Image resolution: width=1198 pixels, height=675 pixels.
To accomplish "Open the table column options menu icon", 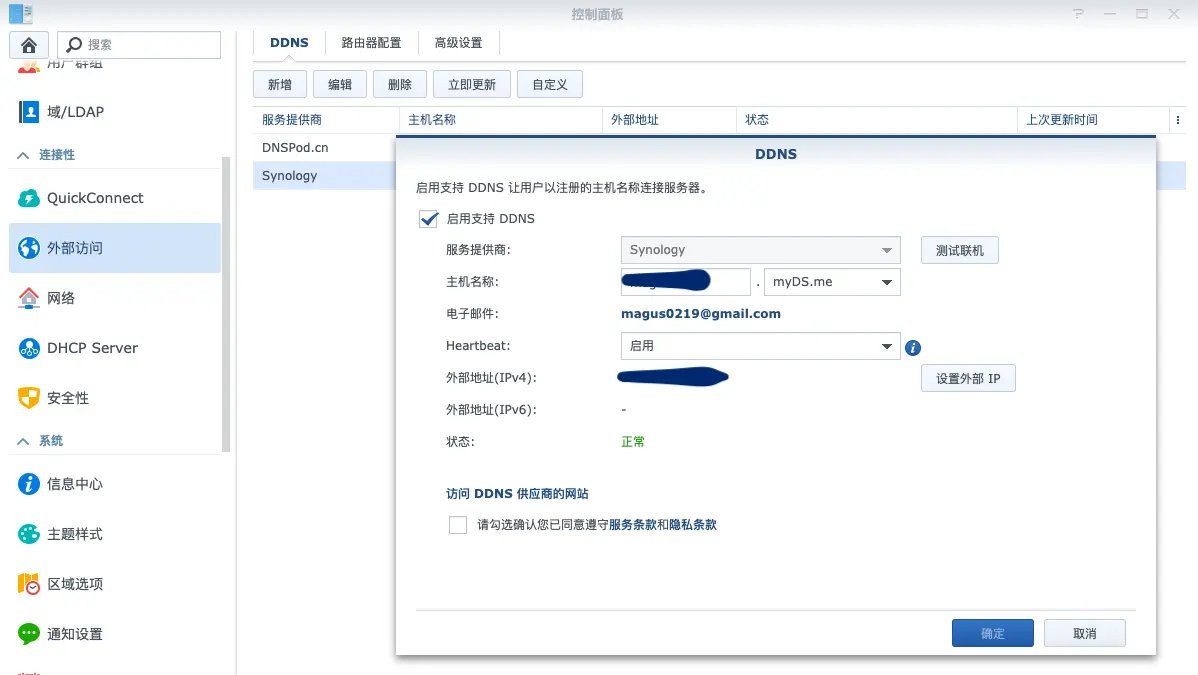I will click(x=1177, y=120).
